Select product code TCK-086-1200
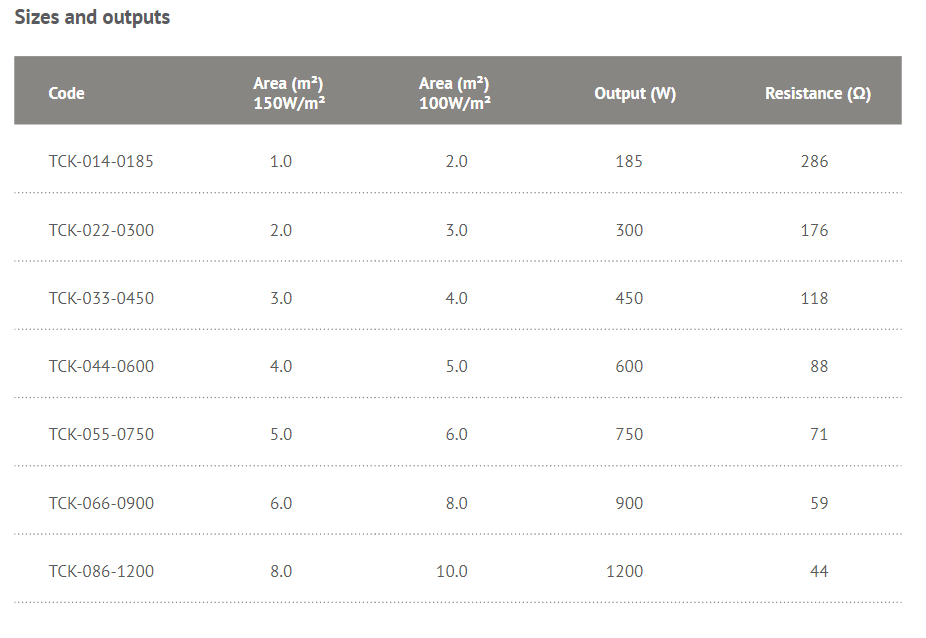Screen dimensions: 926x638 [101, 571]
